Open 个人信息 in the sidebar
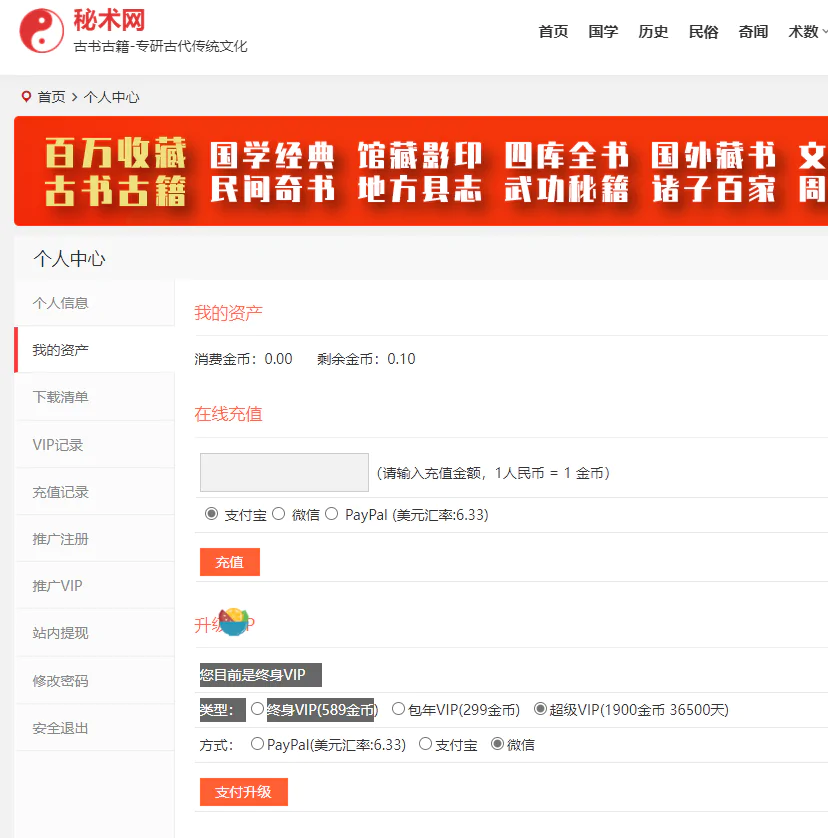 (95, 303)
